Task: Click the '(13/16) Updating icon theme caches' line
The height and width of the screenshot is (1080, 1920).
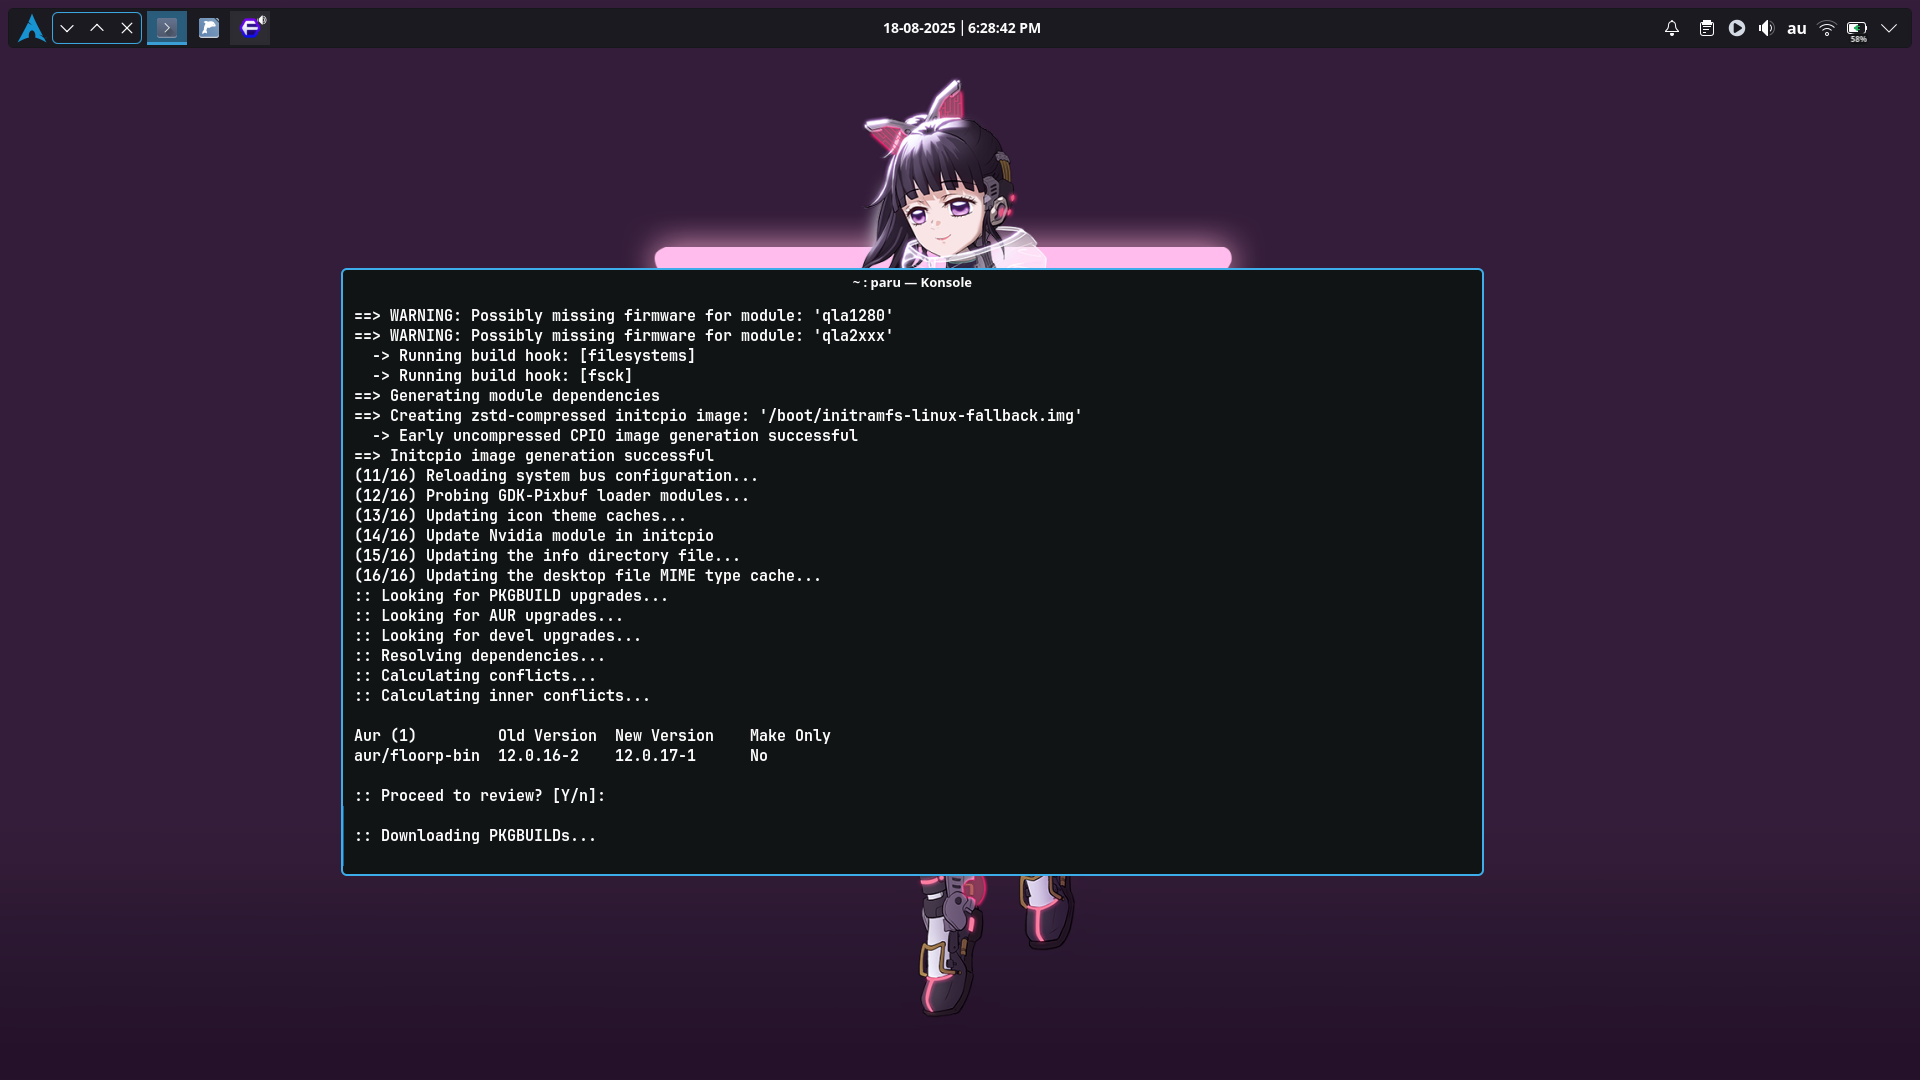Action: click(x=520, y=516)
